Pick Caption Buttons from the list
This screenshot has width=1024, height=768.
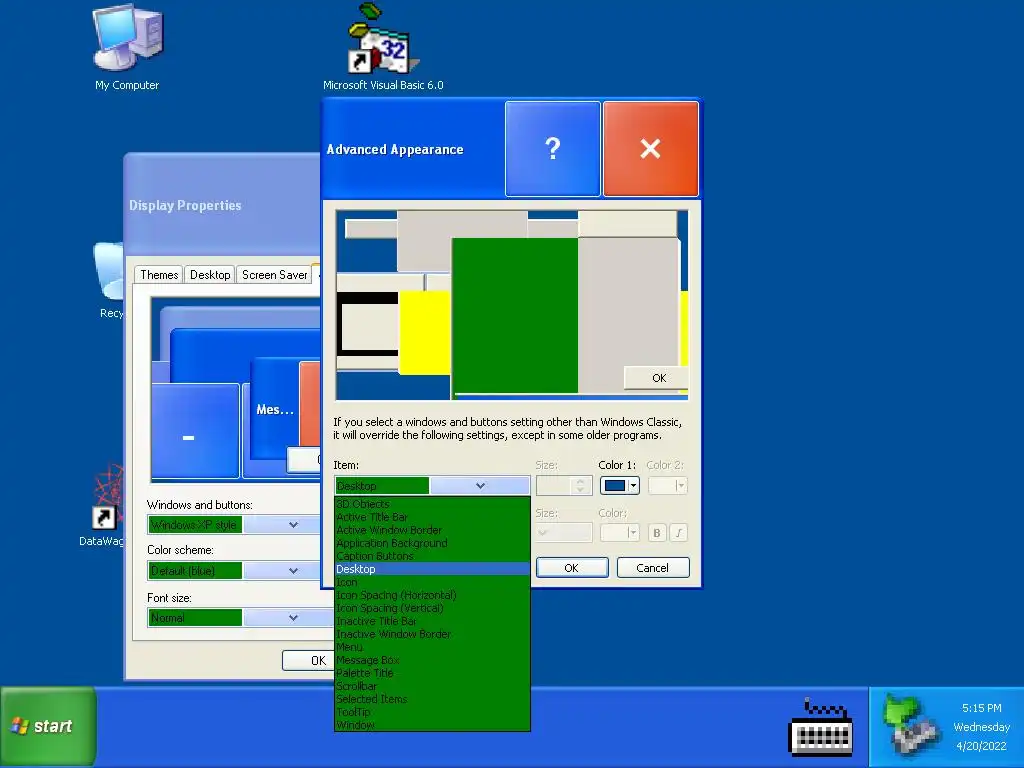coord(432,556)
